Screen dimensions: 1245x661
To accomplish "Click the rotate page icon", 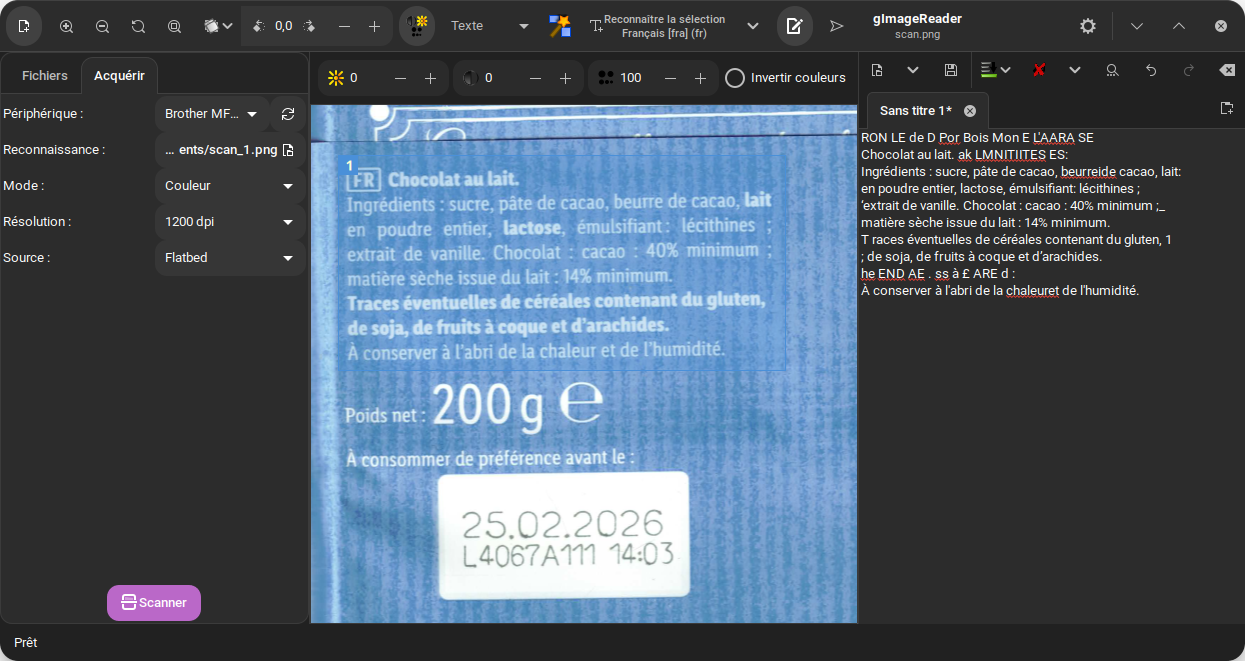I will pyautogui.click(x=139, y=26).
